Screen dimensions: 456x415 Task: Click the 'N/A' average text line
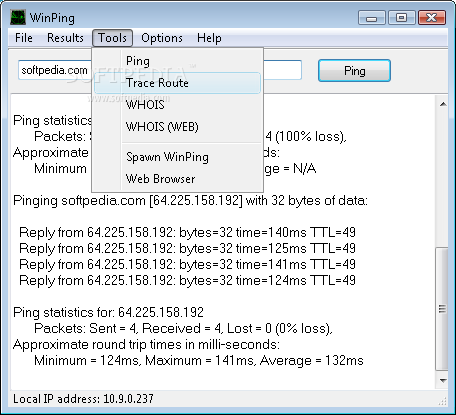tap(290, 169)
